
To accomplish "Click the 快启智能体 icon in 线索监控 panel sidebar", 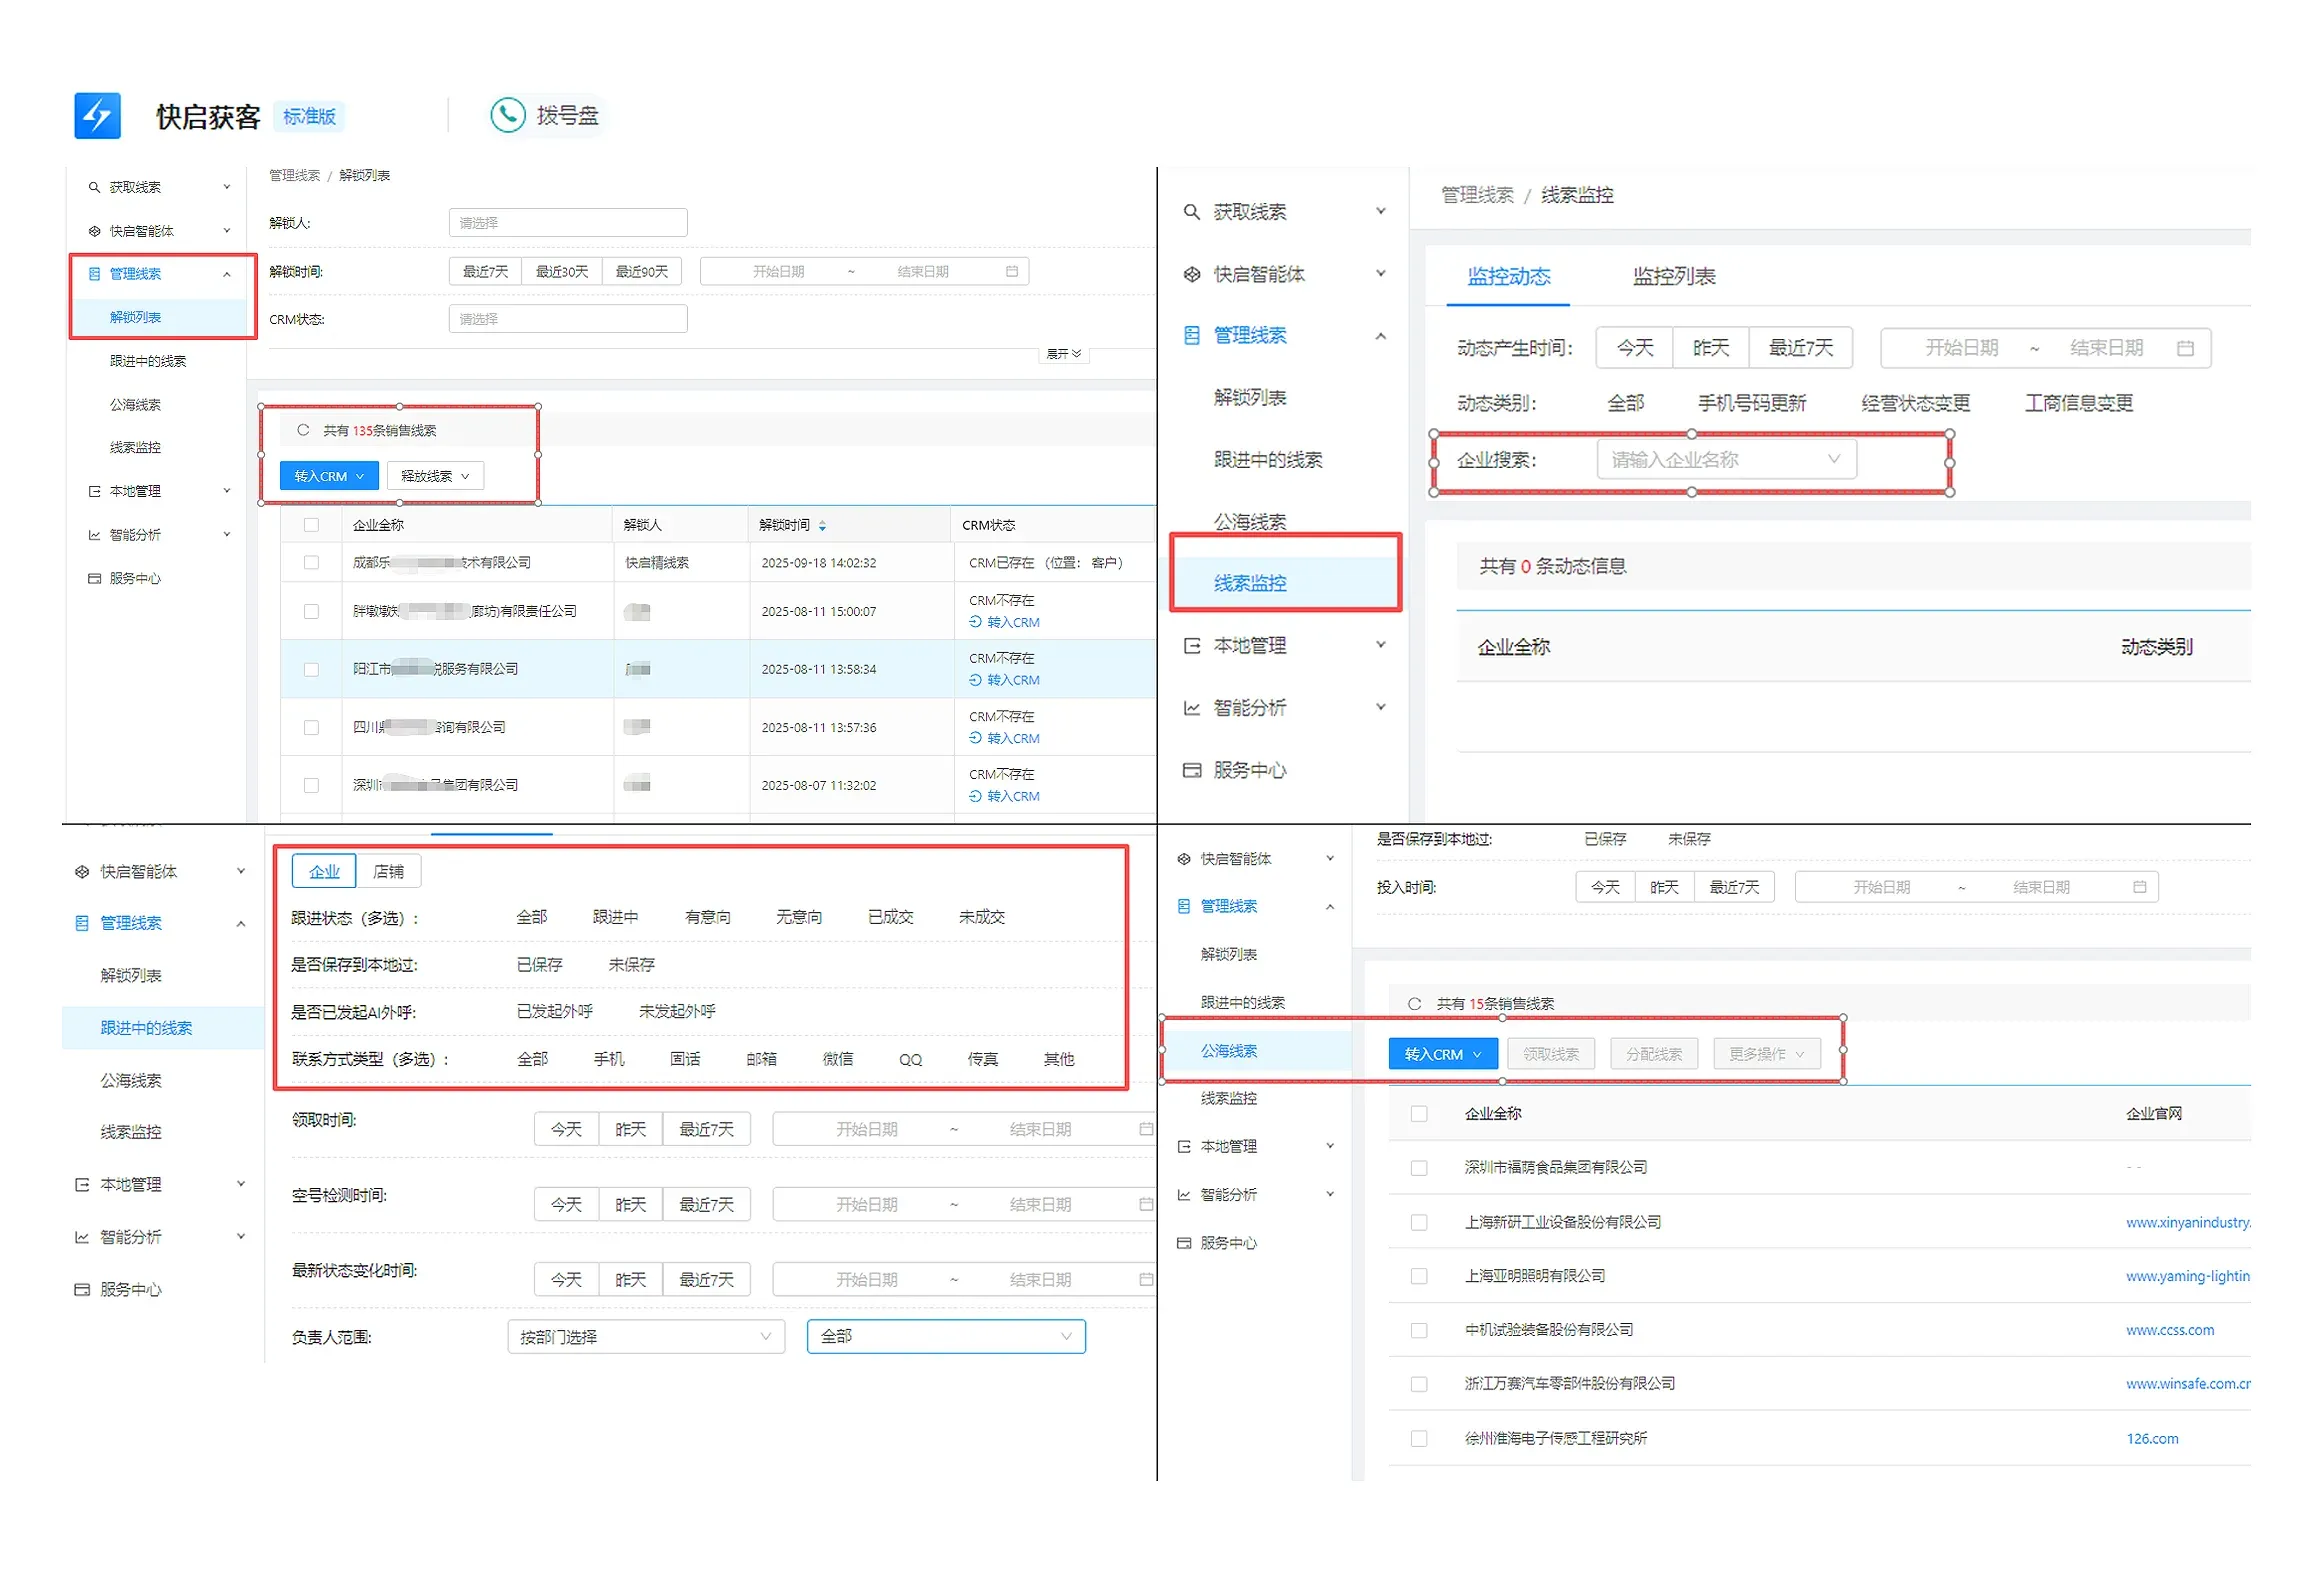I will (x=1191, y=274).
